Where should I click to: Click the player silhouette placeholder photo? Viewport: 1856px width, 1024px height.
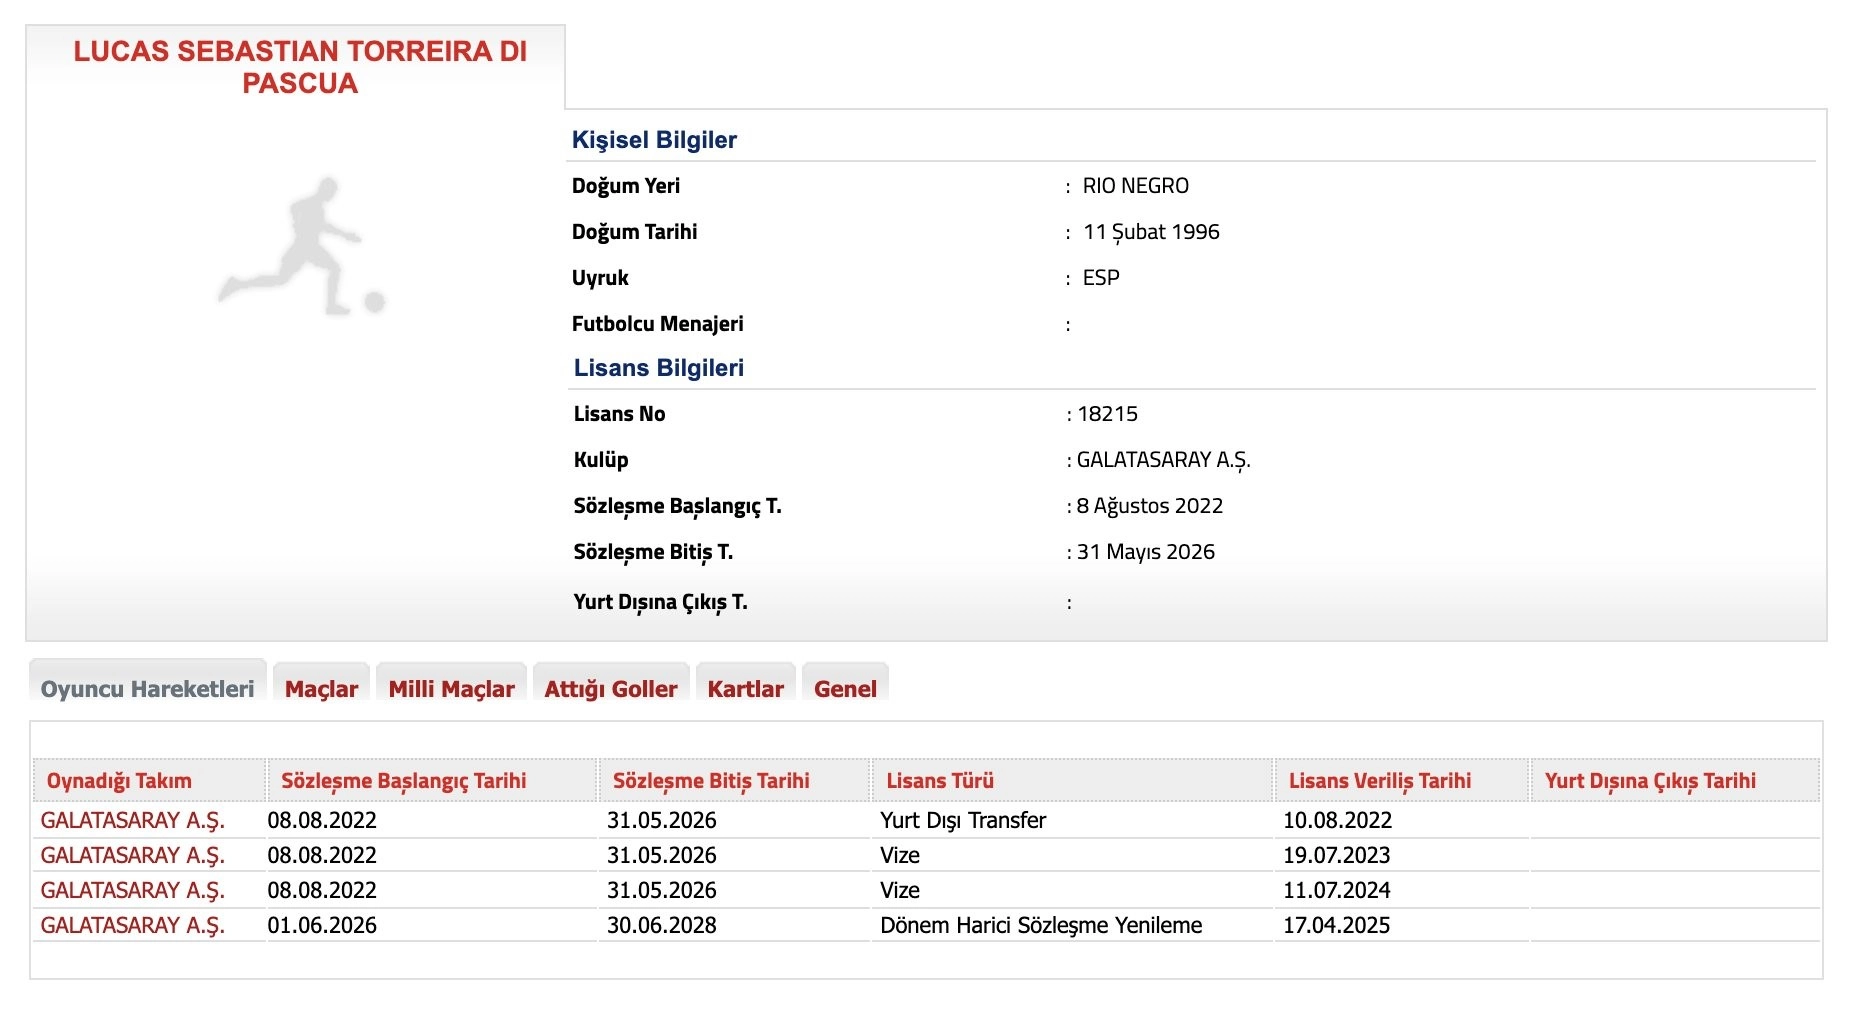click(x=301, y=247)
